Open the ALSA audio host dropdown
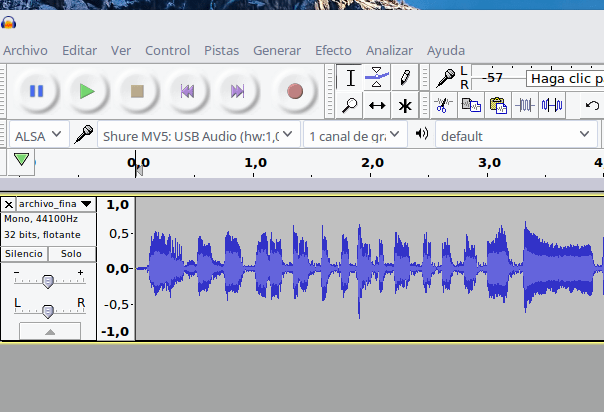 39,134
